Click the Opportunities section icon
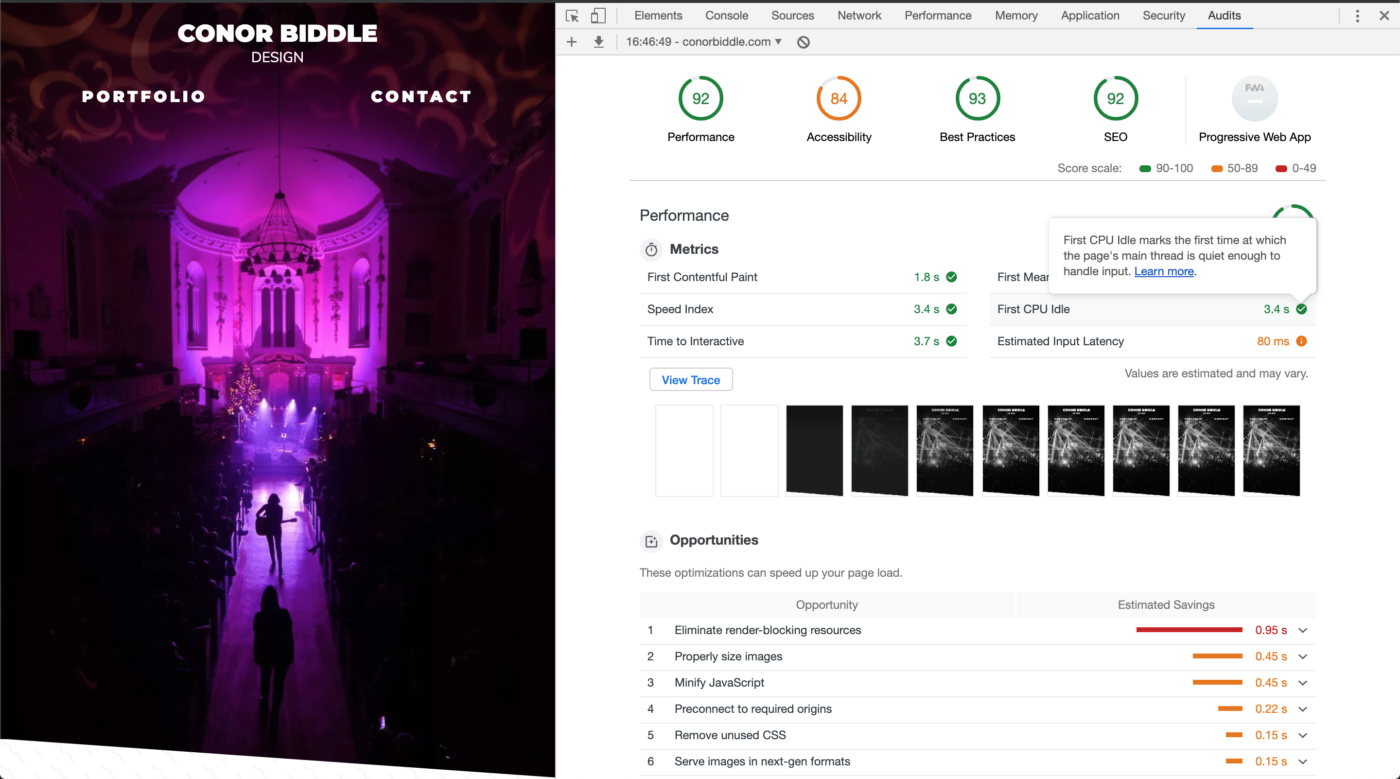The height and width of the screenshot is (779, 1400). (651, 541)
